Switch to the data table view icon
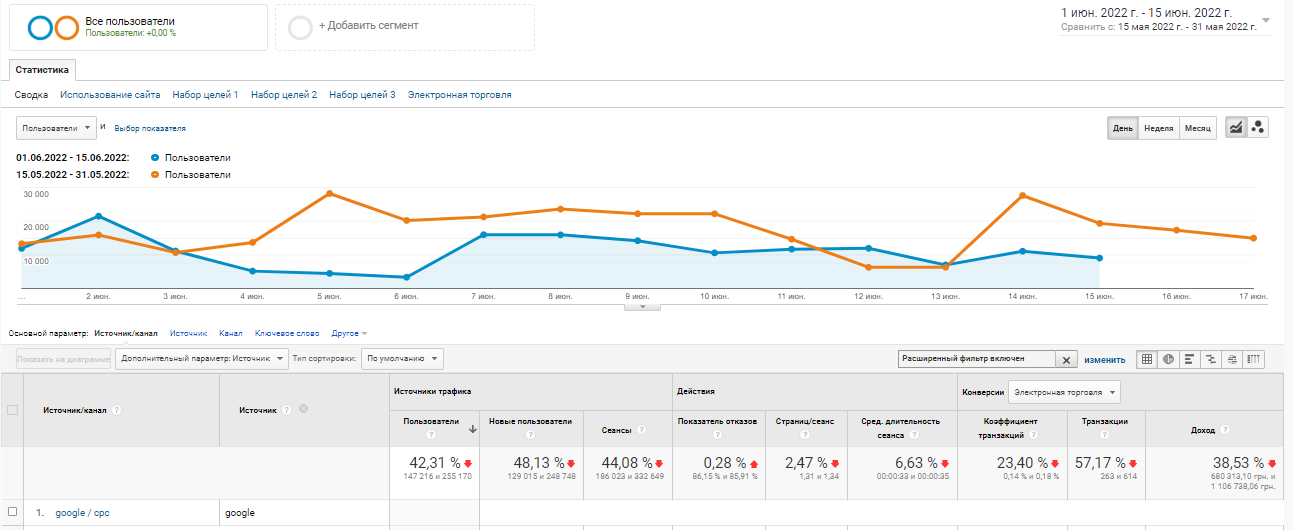1293x530 pixels. pos(1147,359)
